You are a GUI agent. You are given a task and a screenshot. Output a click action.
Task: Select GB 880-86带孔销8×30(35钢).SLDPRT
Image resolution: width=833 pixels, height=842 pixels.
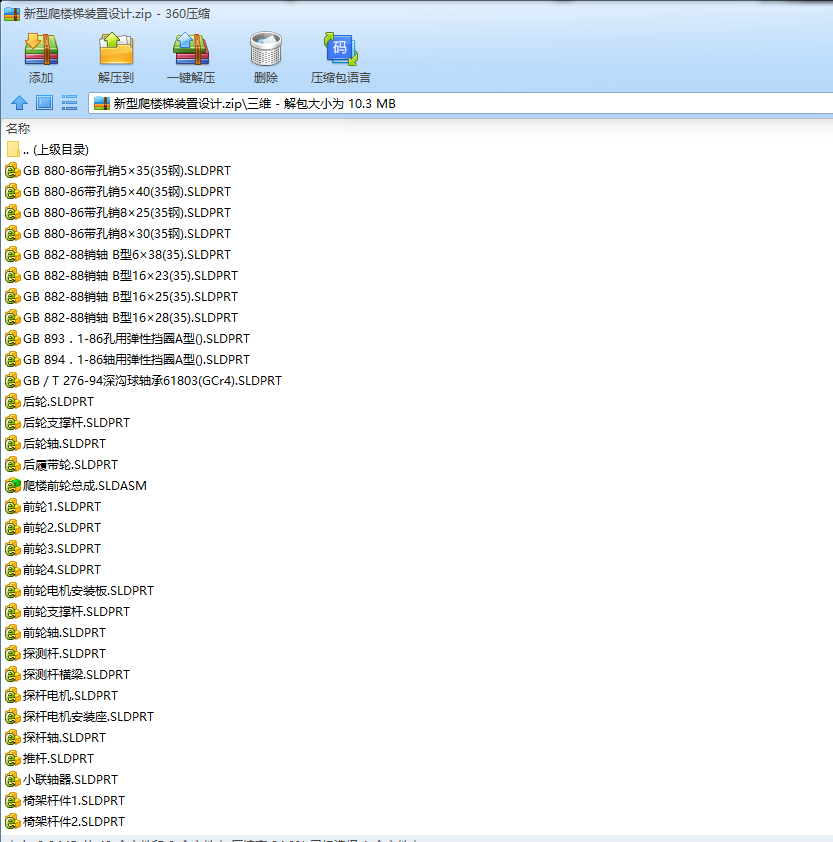pyautogui.click(x=118, y=233)
